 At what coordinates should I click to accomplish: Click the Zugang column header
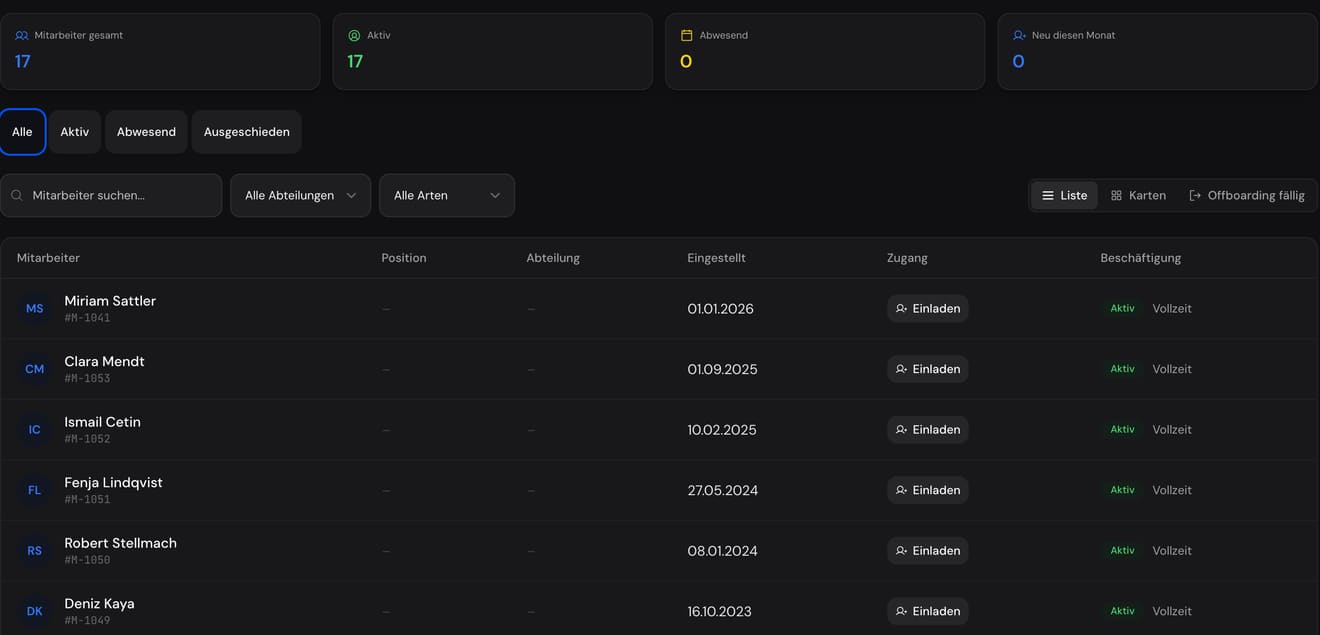[907, 258]
